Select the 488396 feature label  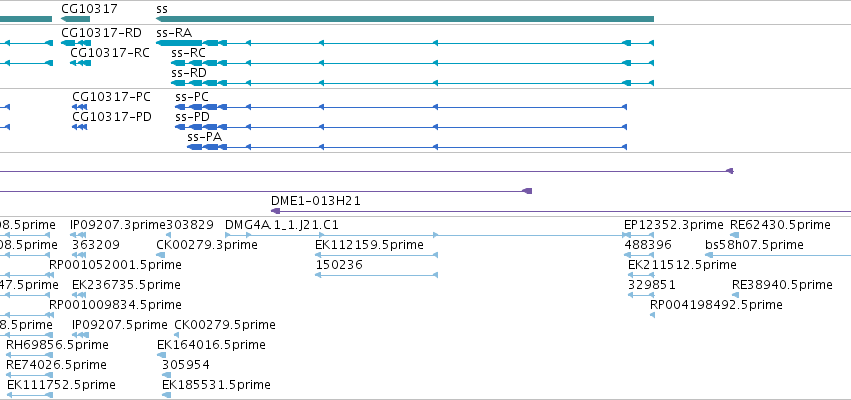[x=648, y=245]
